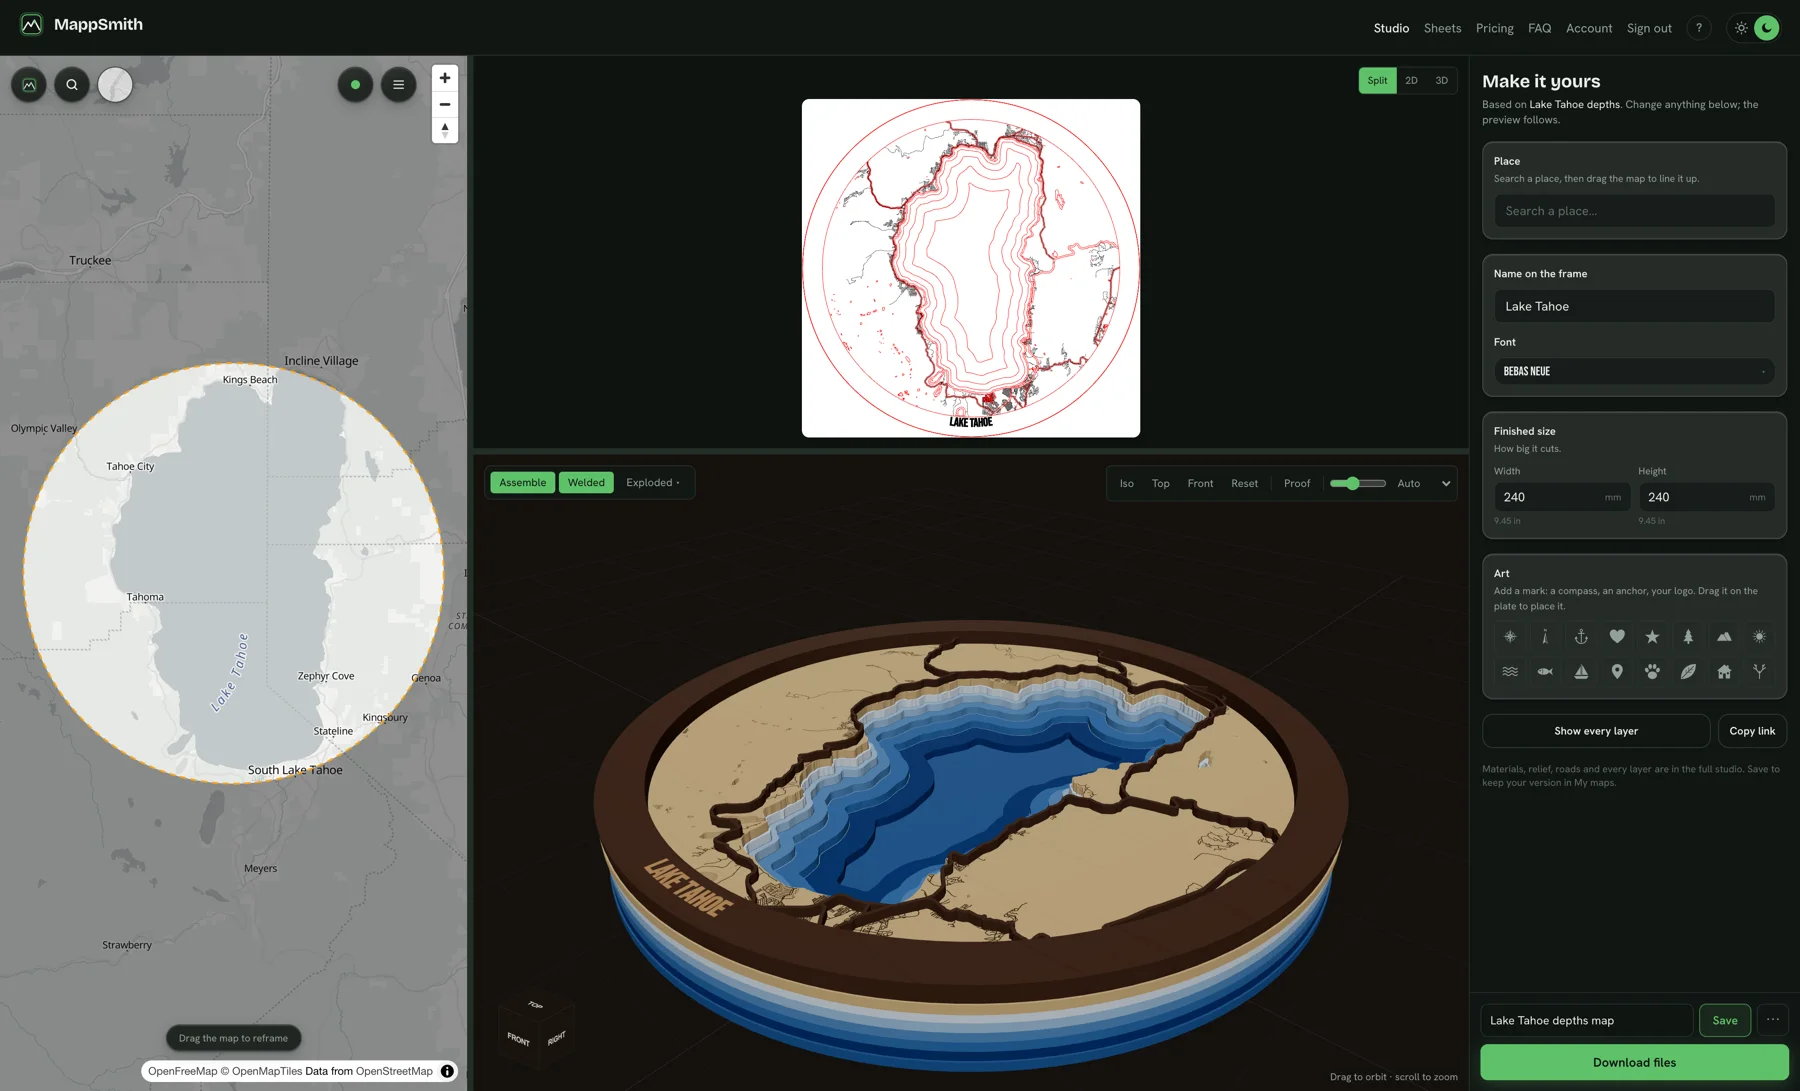The width and height of the screenshot is (1800, 1091).
Task: Open the three-dots more options menu
Action: click(1773, 1020)
